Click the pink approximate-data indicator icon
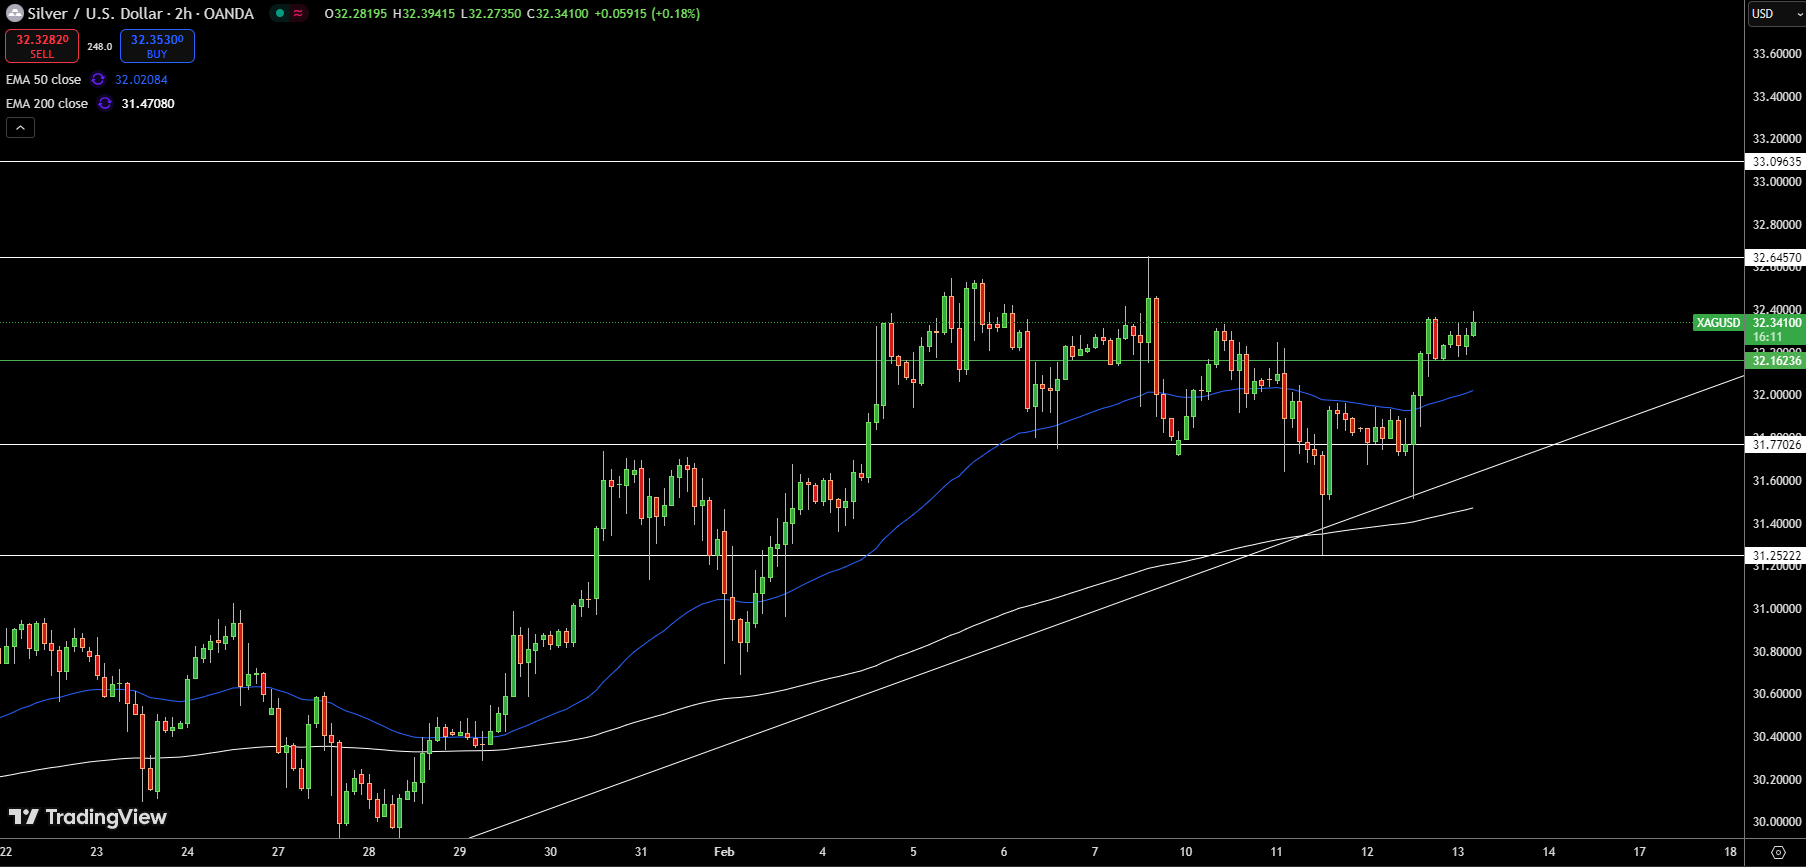The image size is (1806, 867). [298, 13]
